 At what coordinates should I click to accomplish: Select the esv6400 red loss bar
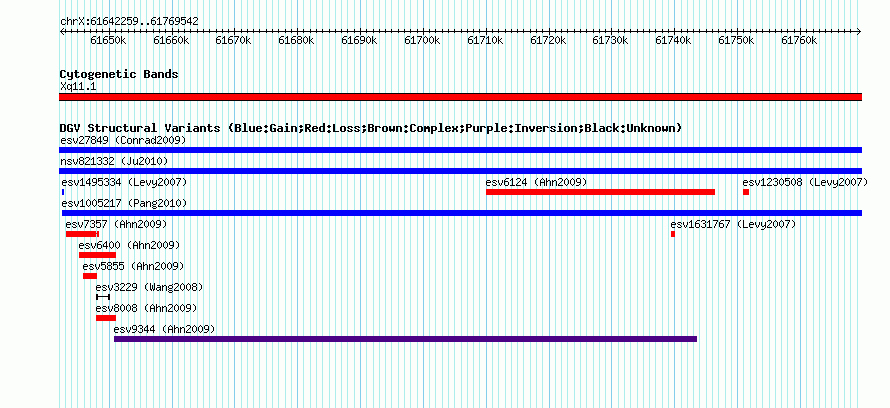click(x=97, y=255)
